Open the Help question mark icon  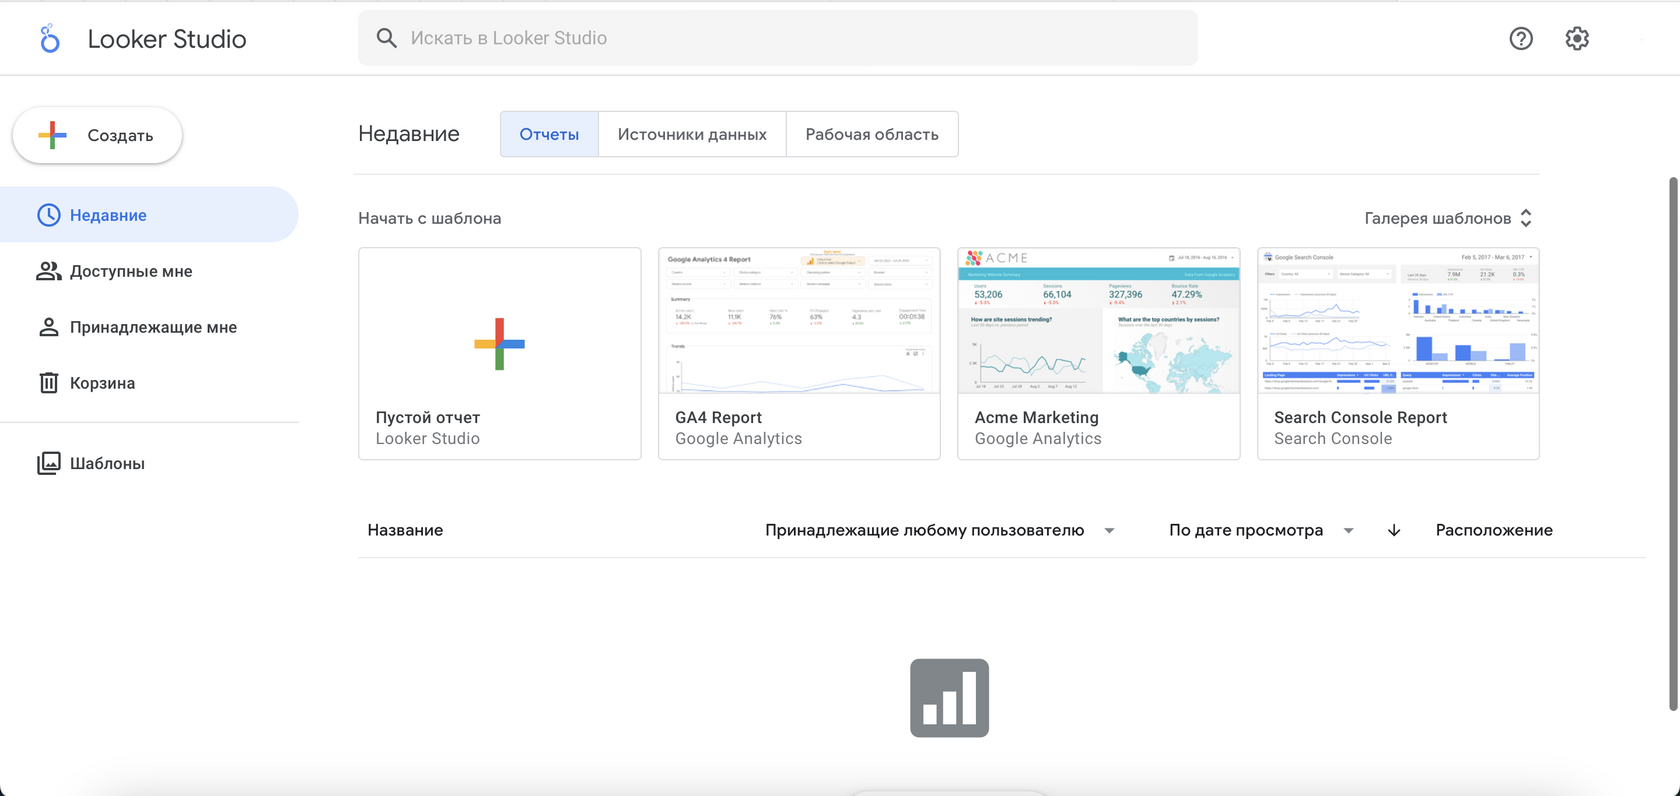point(1521,38)
